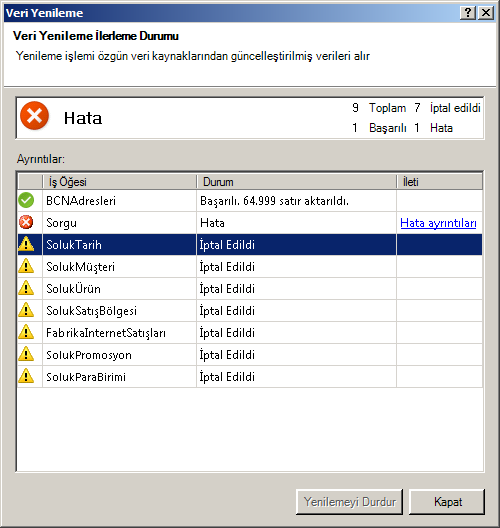Viewport: 500px width, 528px height.
Task: Select the BCNAdresleri row
Action: point(250,201)
